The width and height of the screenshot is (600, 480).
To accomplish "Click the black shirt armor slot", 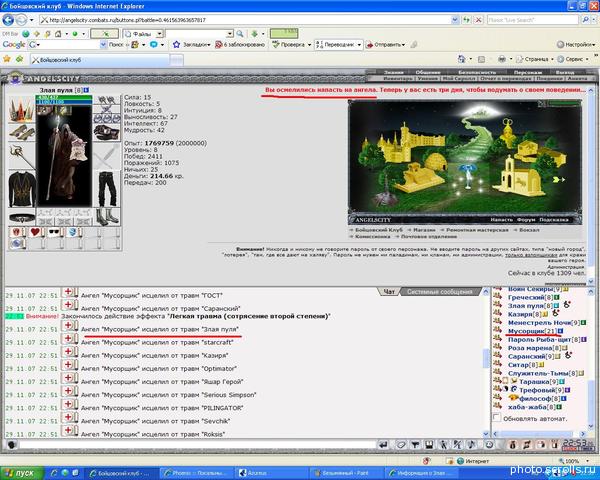I will (22, 189).
